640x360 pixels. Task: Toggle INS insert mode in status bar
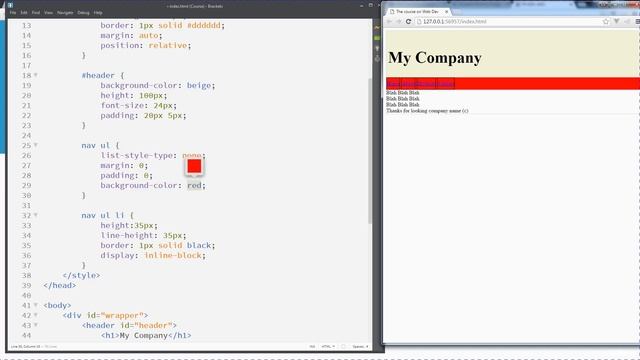click(312, 347)
